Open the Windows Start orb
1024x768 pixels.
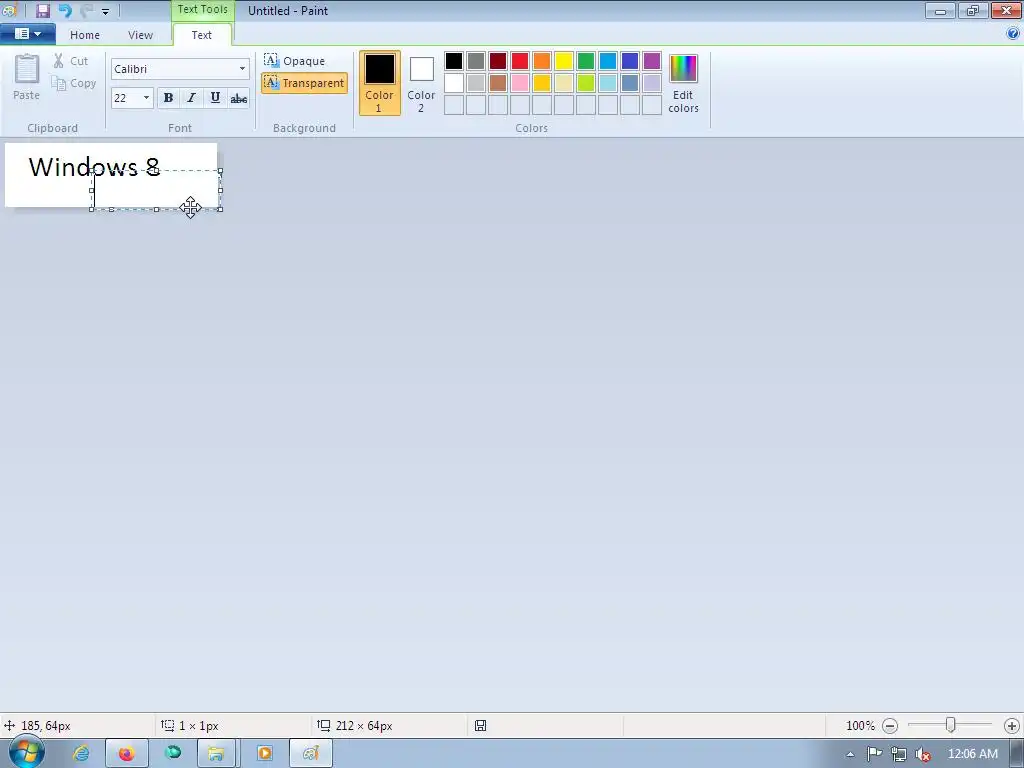(x=26, y=752)
